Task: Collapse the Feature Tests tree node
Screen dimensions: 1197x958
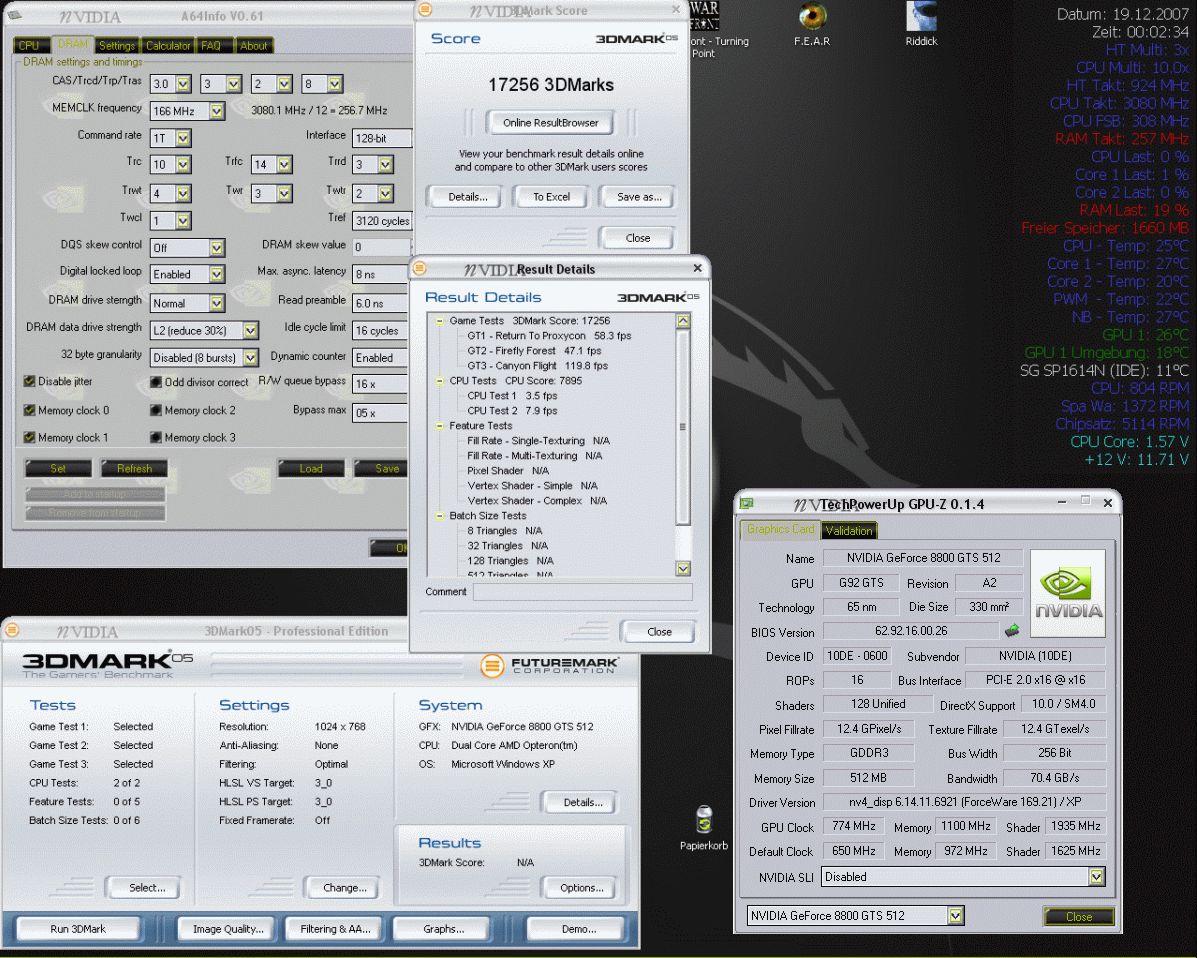Action: pyautogui.click(x=440, y=426)
